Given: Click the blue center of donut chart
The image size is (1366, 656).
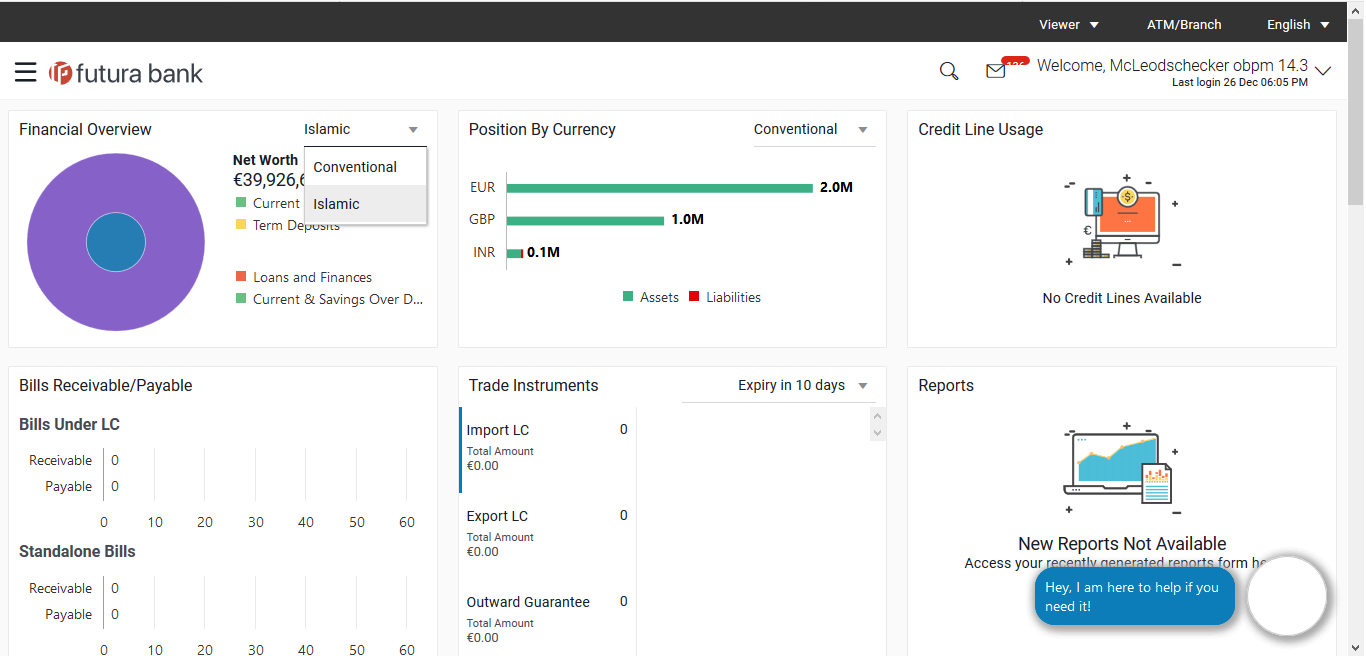Looking at the screenshot, I should tap(116, 242).
